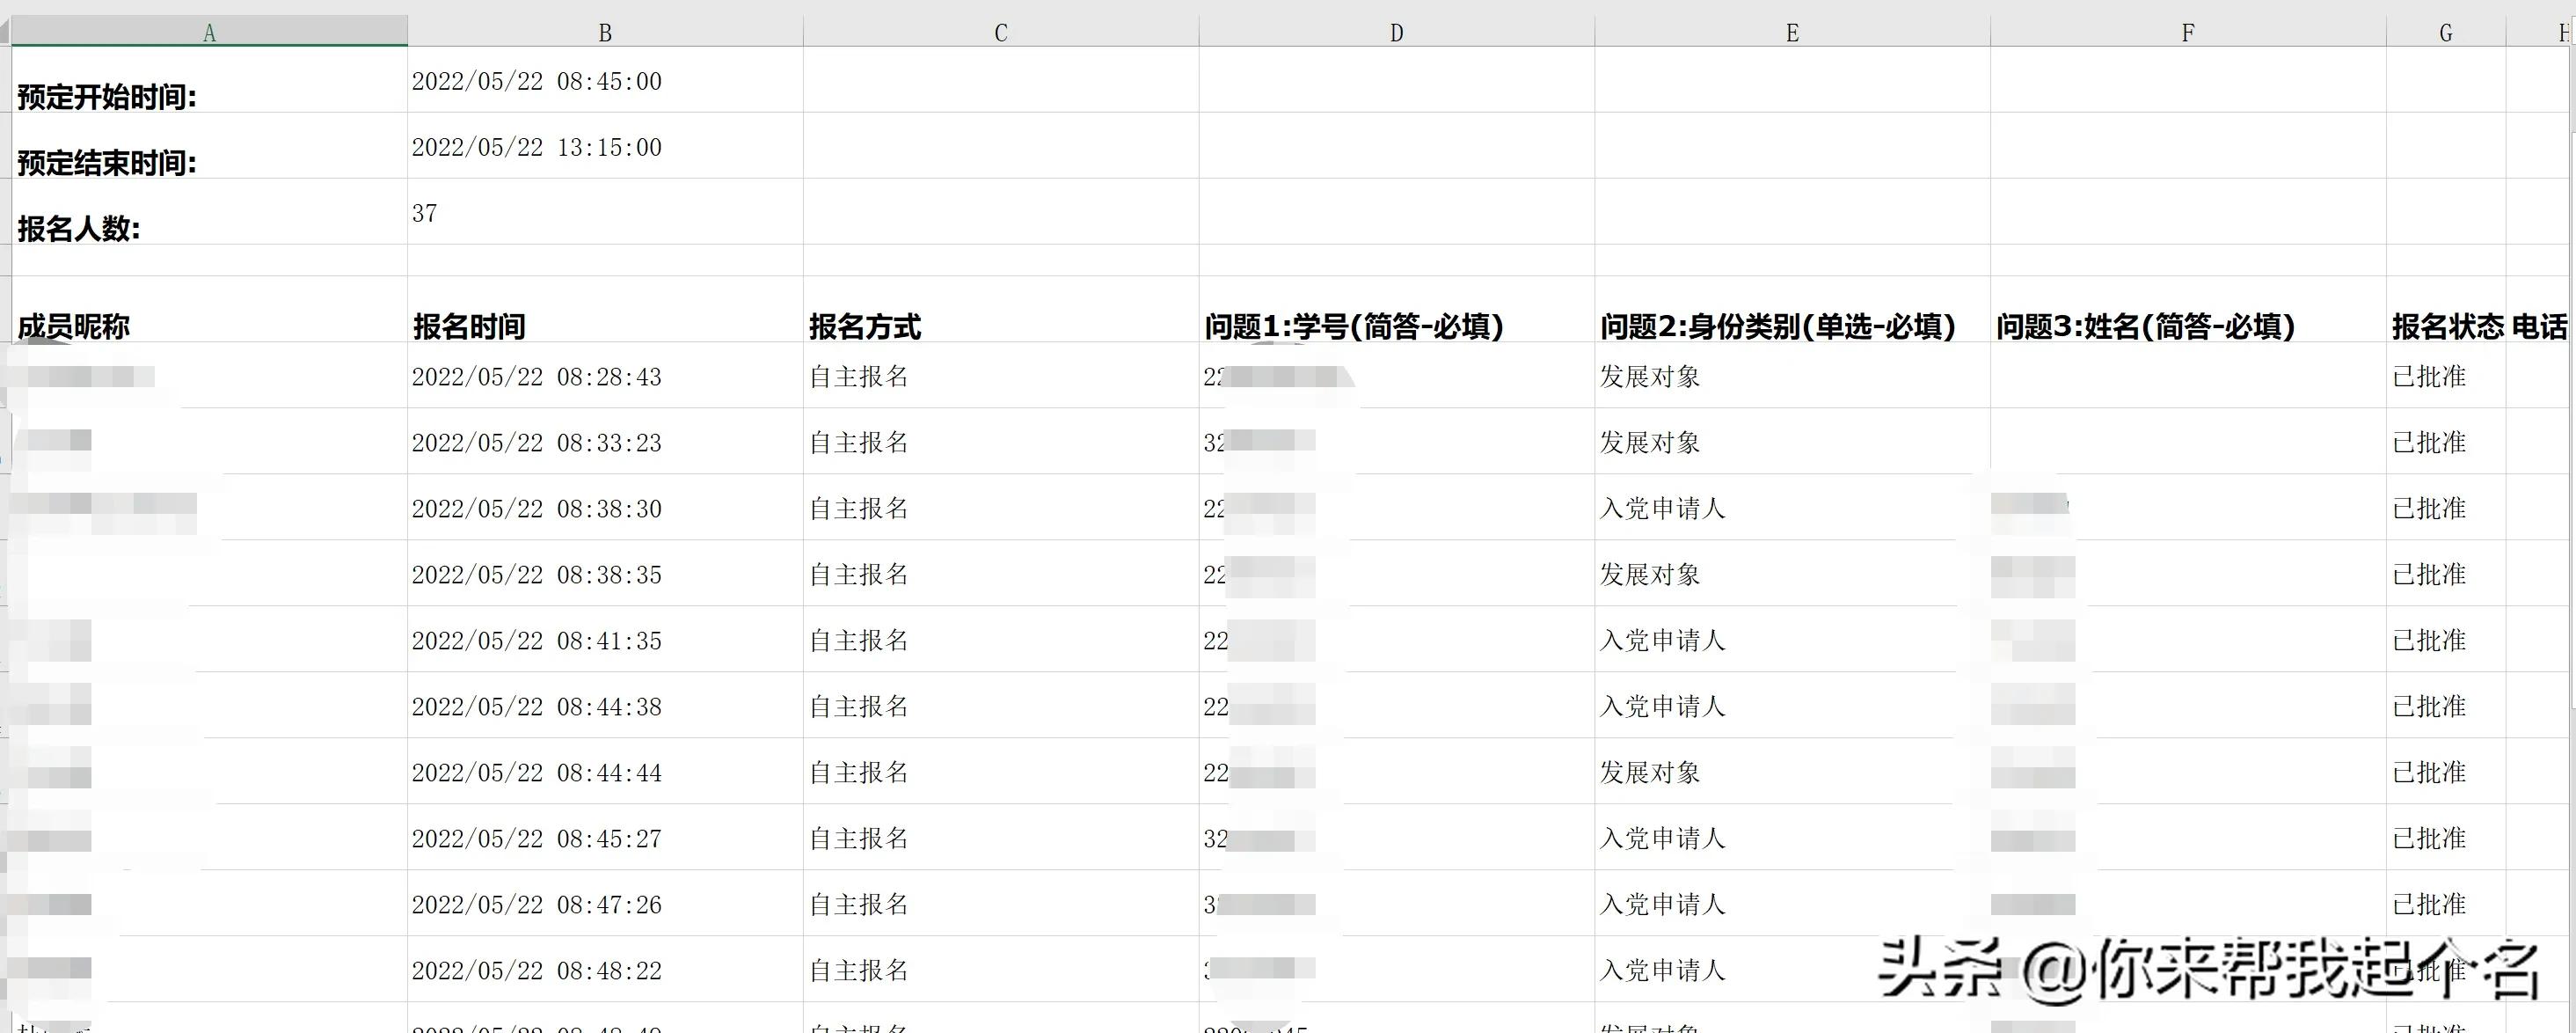This screenshot has width=2576, height=1033.
Task: Select the 预定开始时间 label cell
Action: [107, 96]
